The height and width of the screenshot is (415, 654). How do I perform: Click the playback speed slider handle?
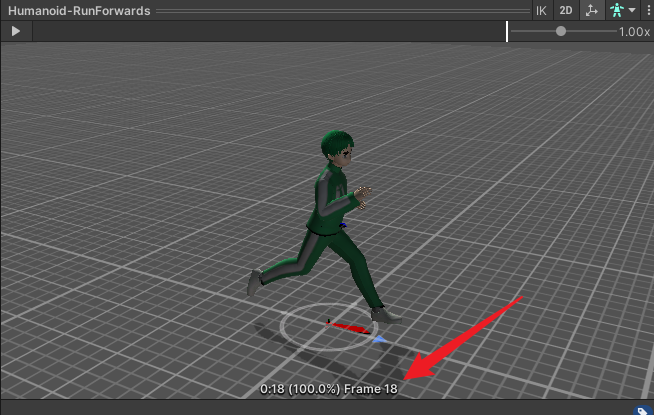(x=561, y=31)
